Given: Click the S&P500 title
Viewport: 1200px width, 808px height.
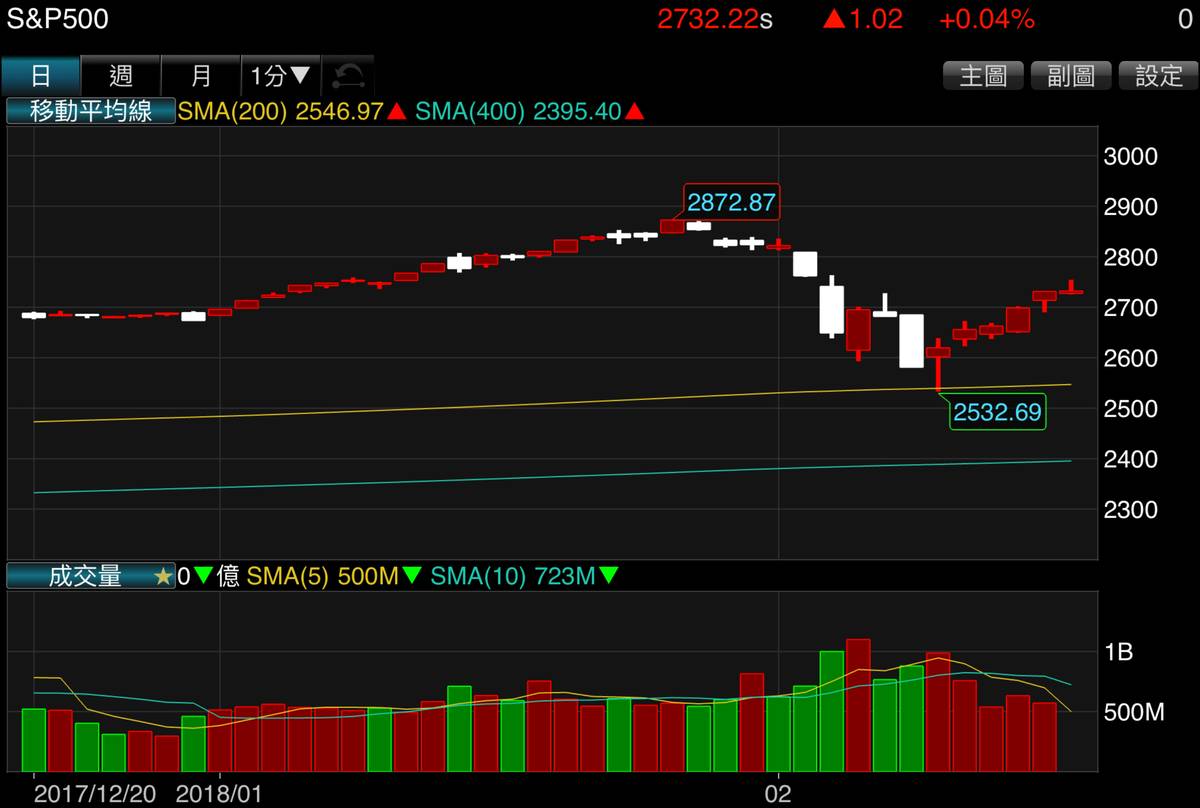Looking at the screenshot, I should coord(55,19).
